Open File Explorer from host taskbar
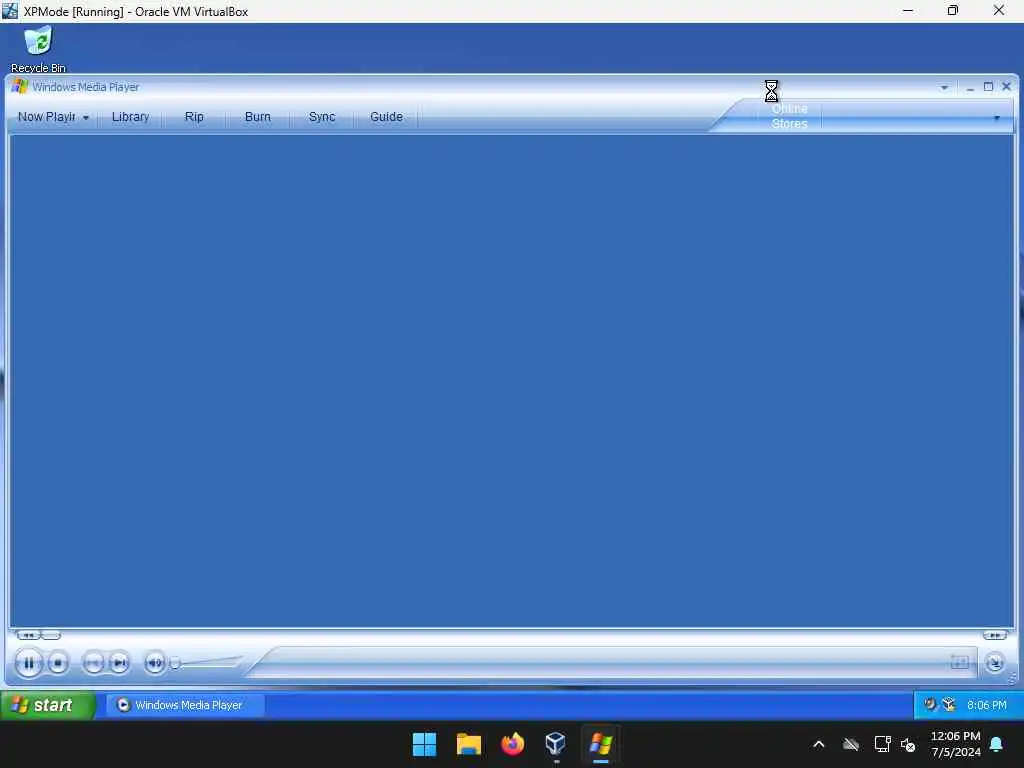This screenshot has height=768, width=1024. point(468,744)
